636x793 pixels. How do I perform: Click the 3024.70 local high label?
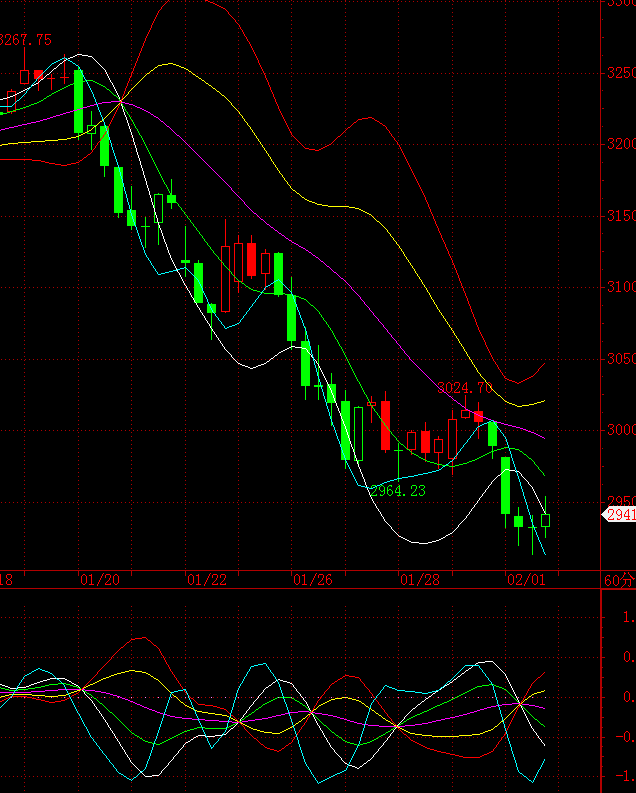(x=465, y=388)
